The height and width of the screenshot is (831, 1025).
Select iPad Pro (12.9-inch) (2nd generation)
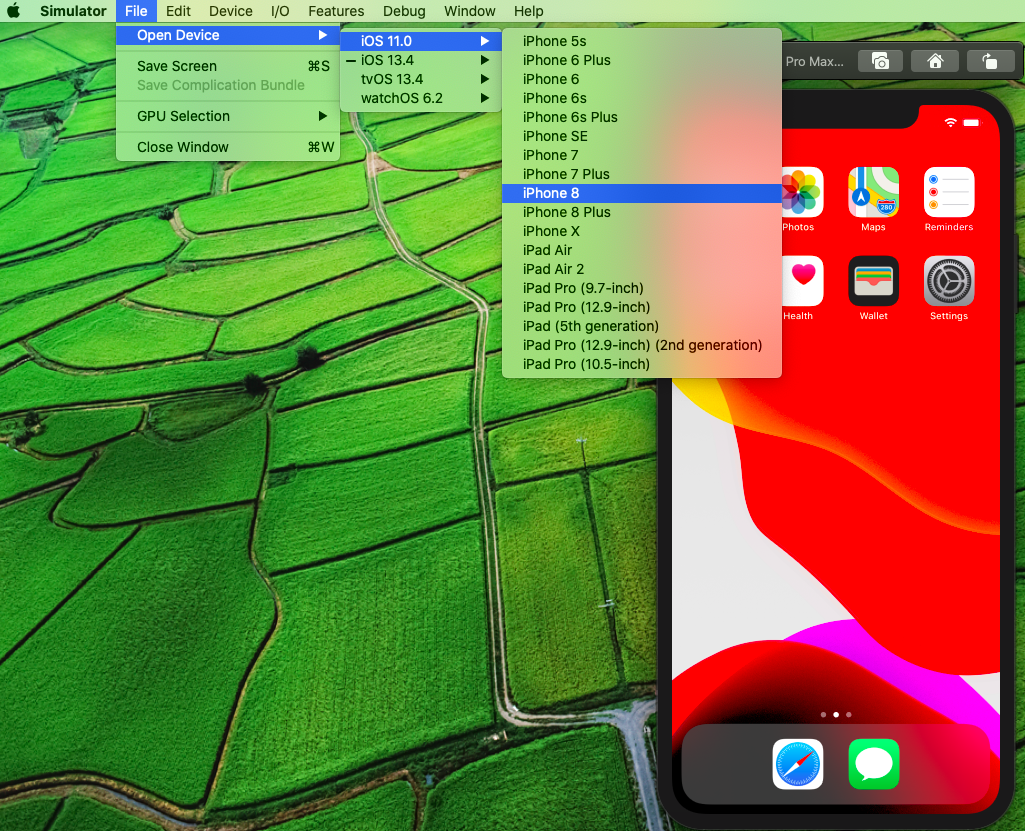(641, 345)
